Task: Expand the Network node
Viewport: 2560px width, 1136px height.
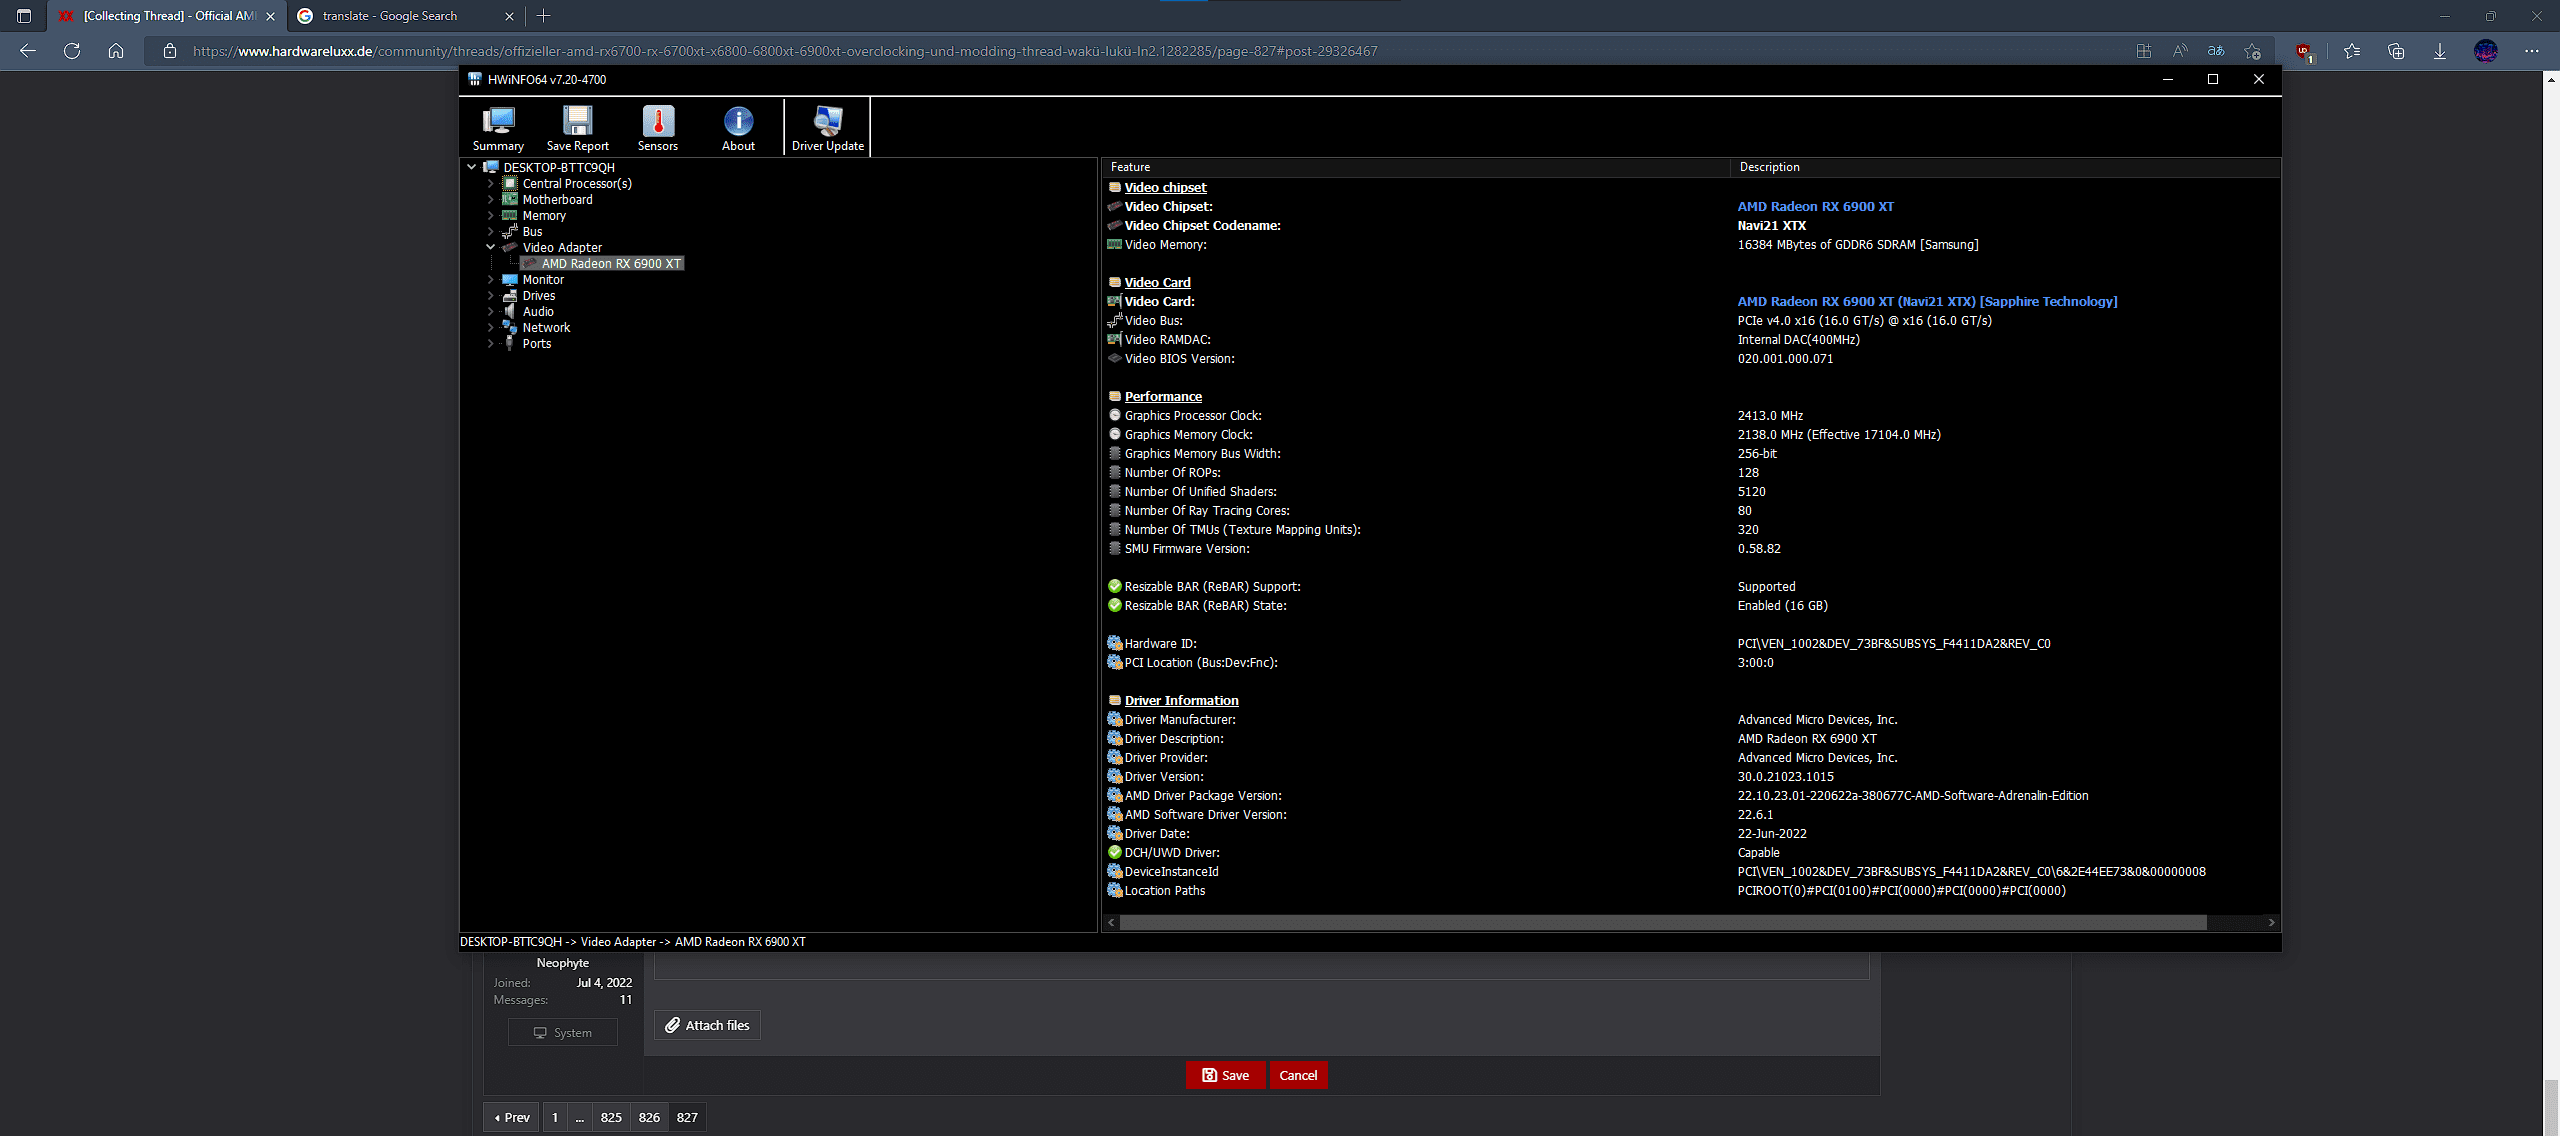Action: 490,327
